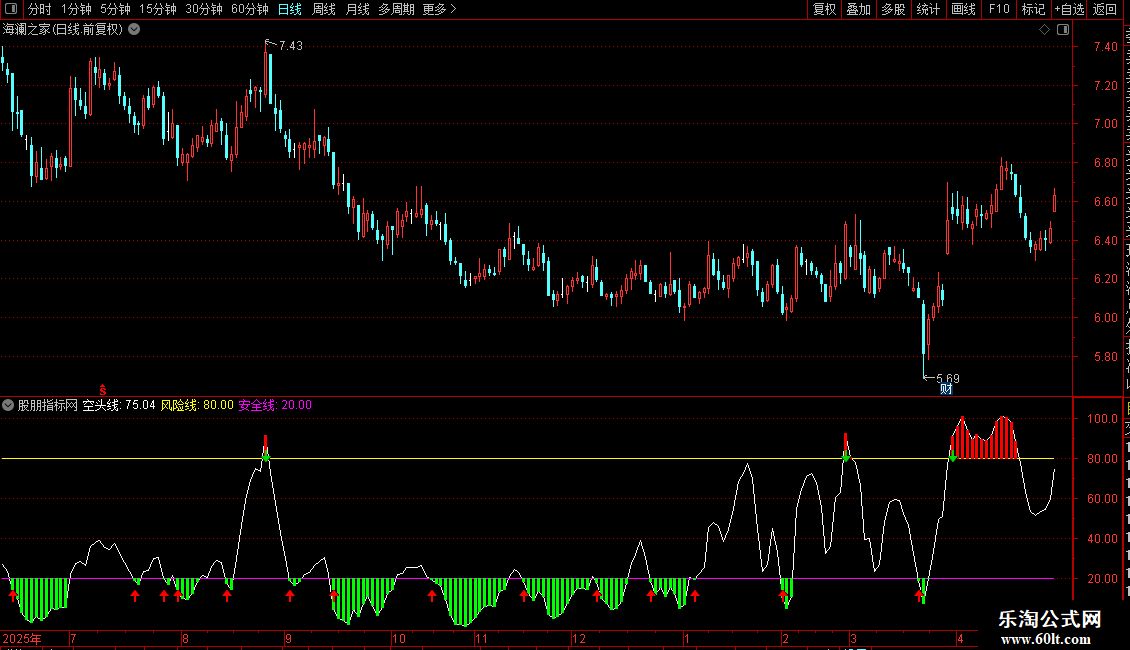The image size is (1130, 650).
Task: Click the 空头线: 75.04 value
Action: click(x=119, y=405)
